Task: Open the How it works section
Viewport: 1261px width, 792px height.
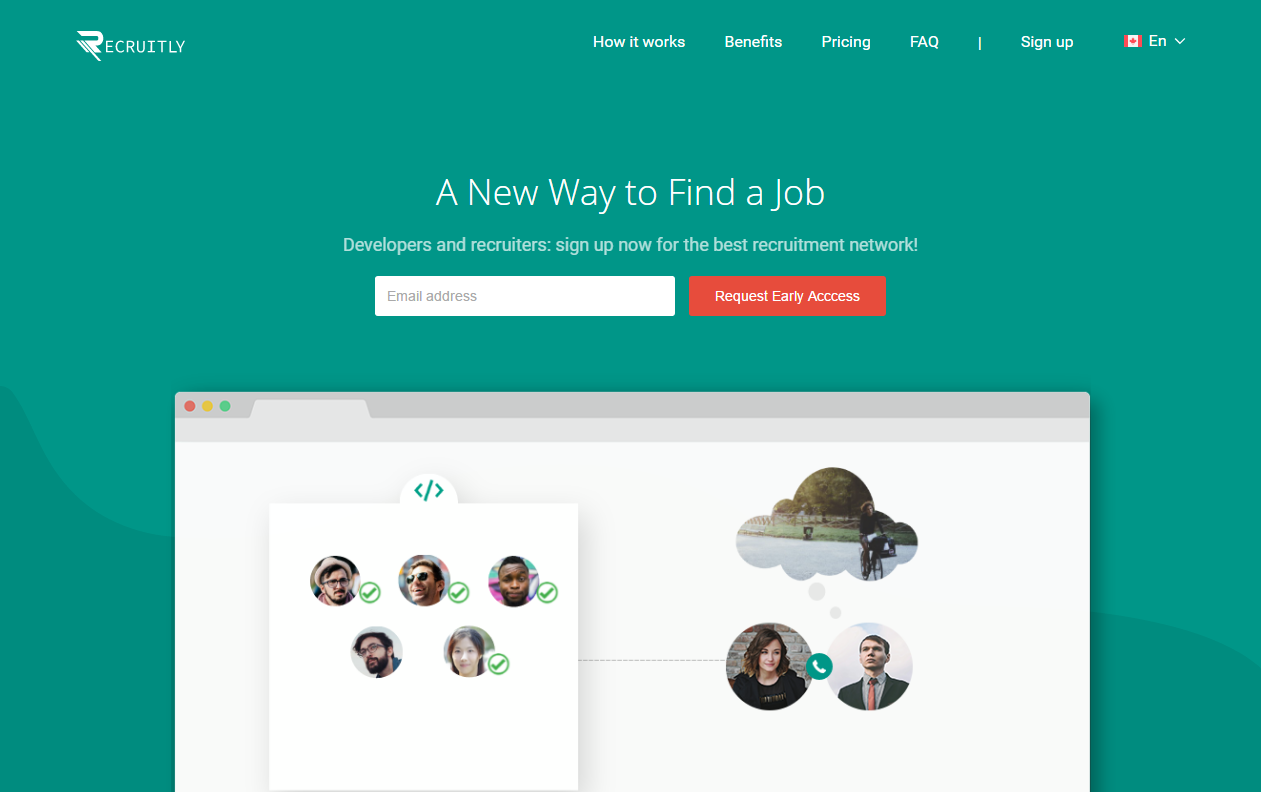Action: tap(639, 42)
